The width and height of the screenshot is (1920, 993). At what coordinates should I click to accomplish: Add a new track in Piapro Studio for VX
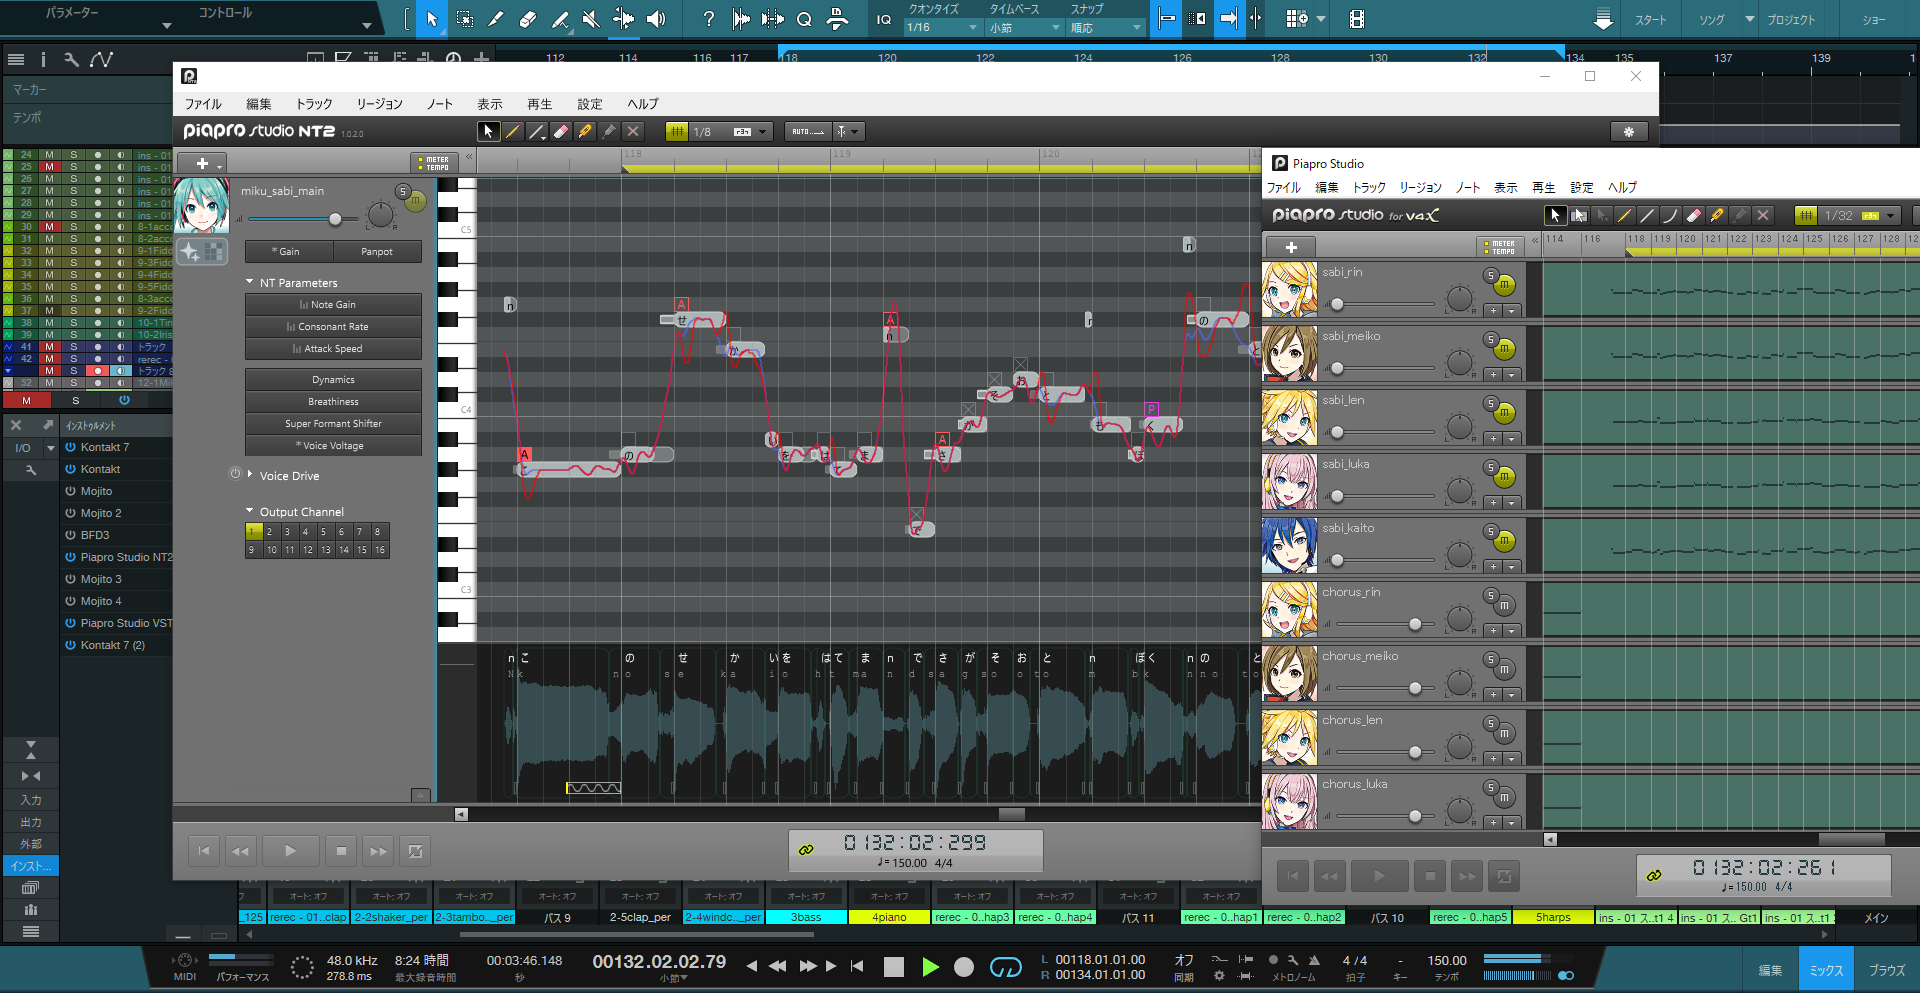coord(1291,247)
